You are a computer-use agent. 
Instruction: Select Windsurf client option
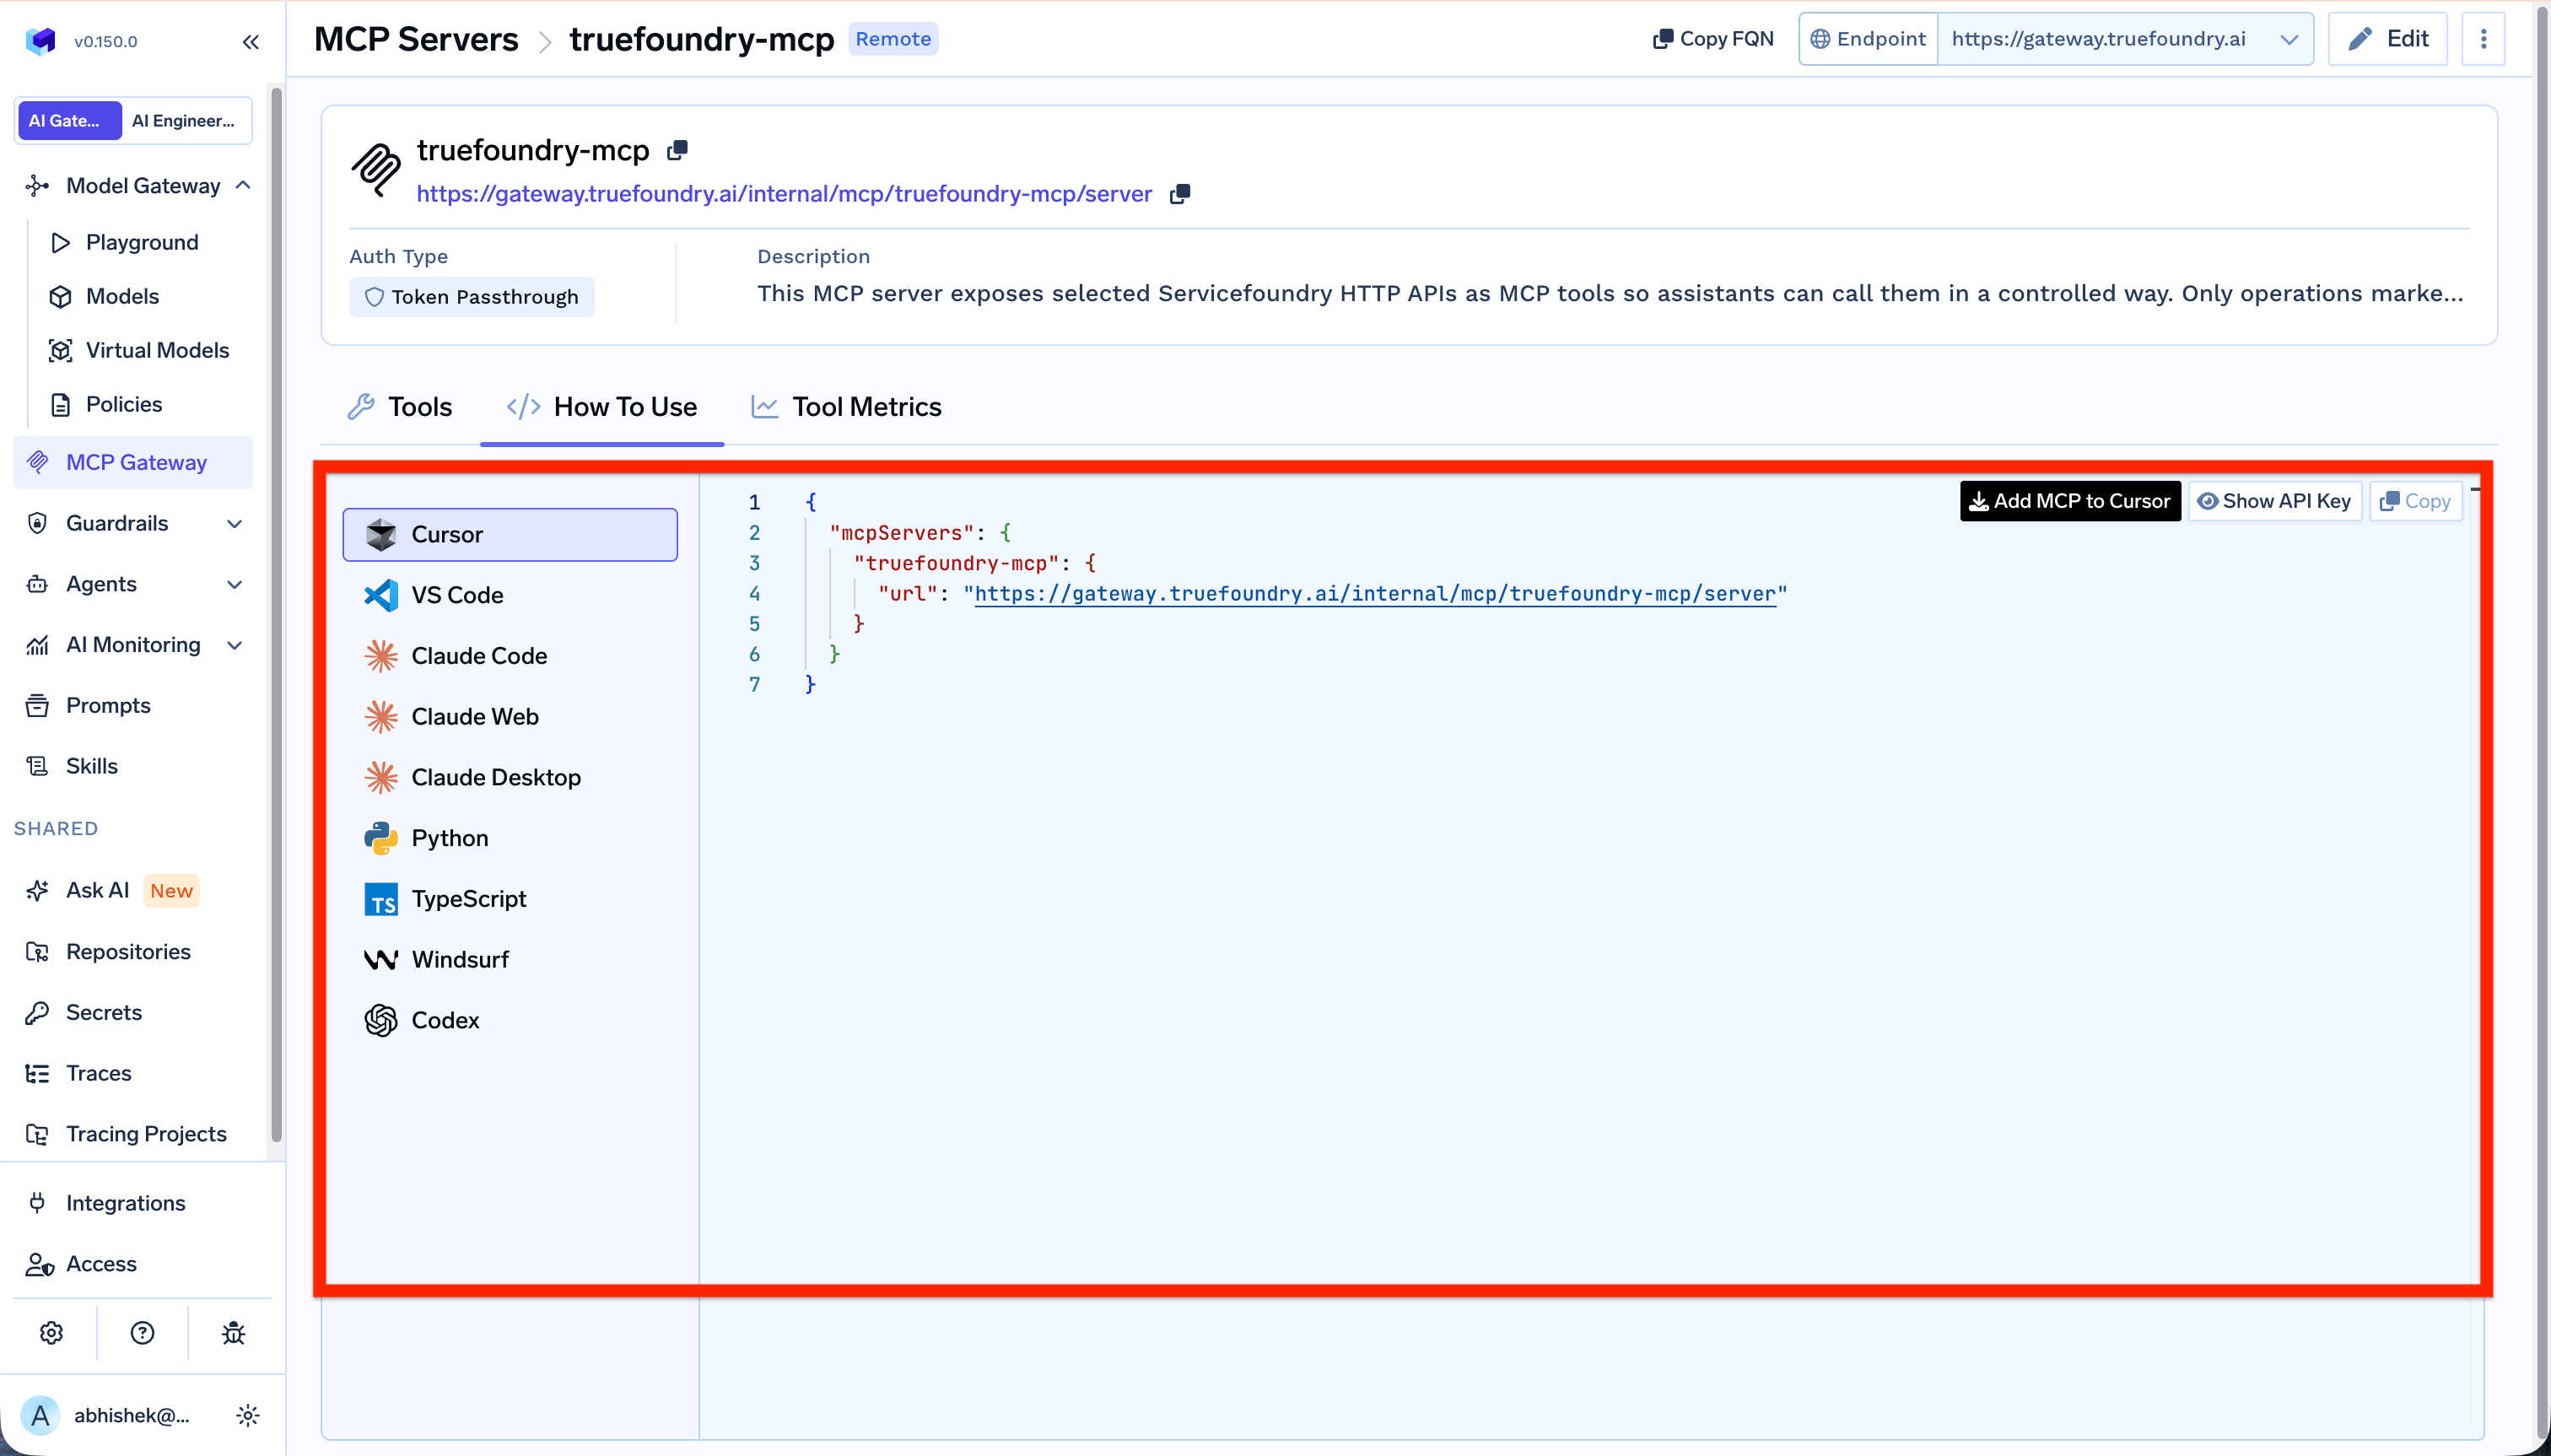(x=510, y=959)
